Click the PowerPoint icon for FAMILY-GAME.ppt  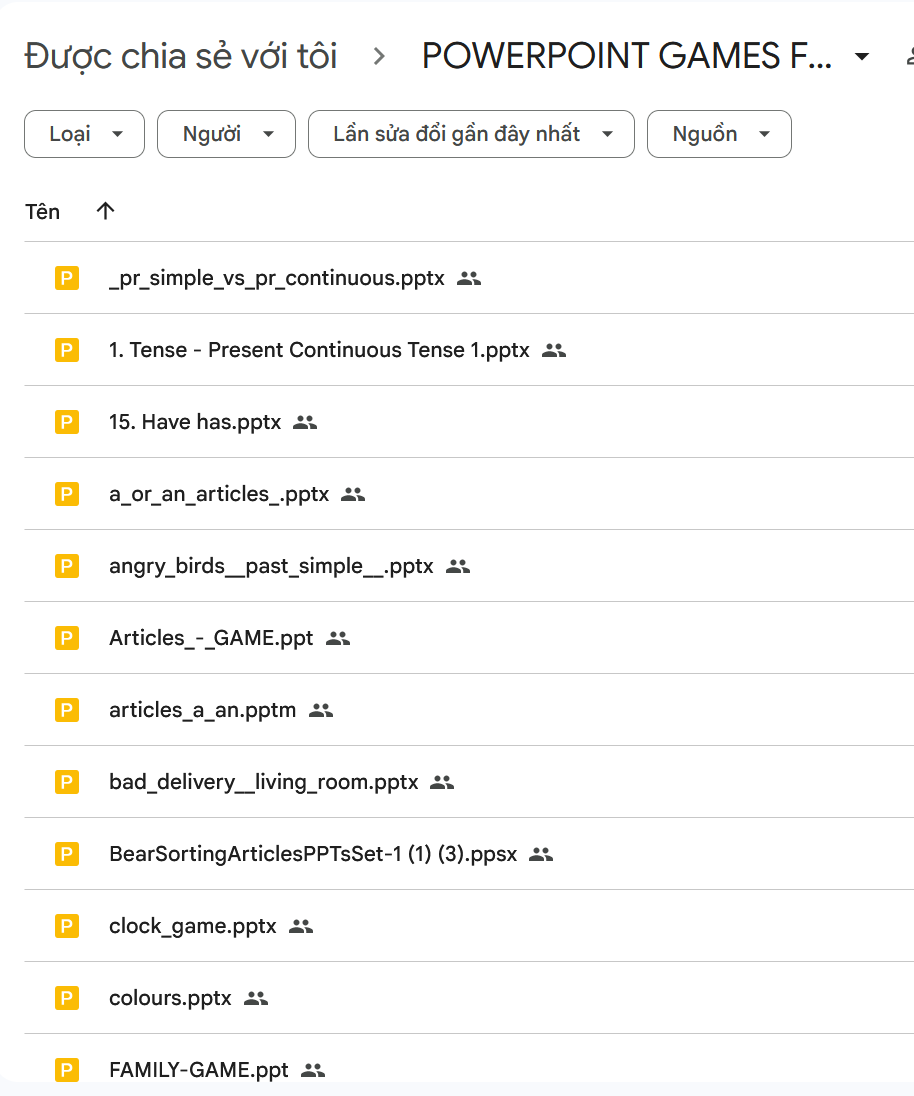[67, 1070]
